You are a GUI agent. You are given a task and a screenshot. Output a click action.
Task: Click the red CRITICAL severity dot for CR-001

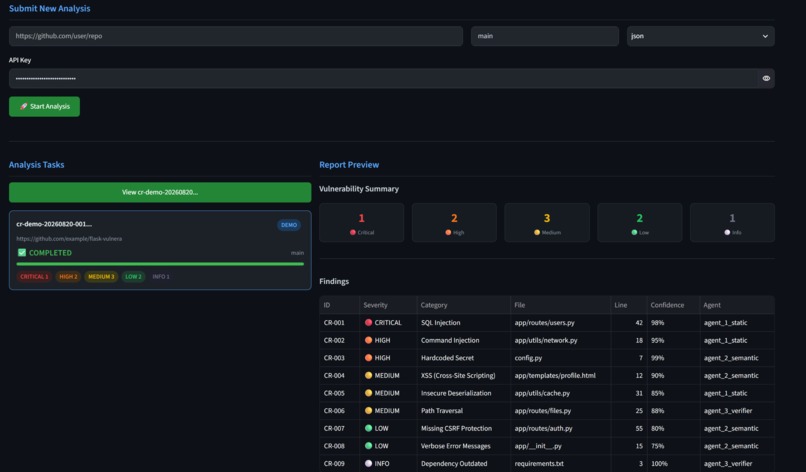tap(368, 322)
